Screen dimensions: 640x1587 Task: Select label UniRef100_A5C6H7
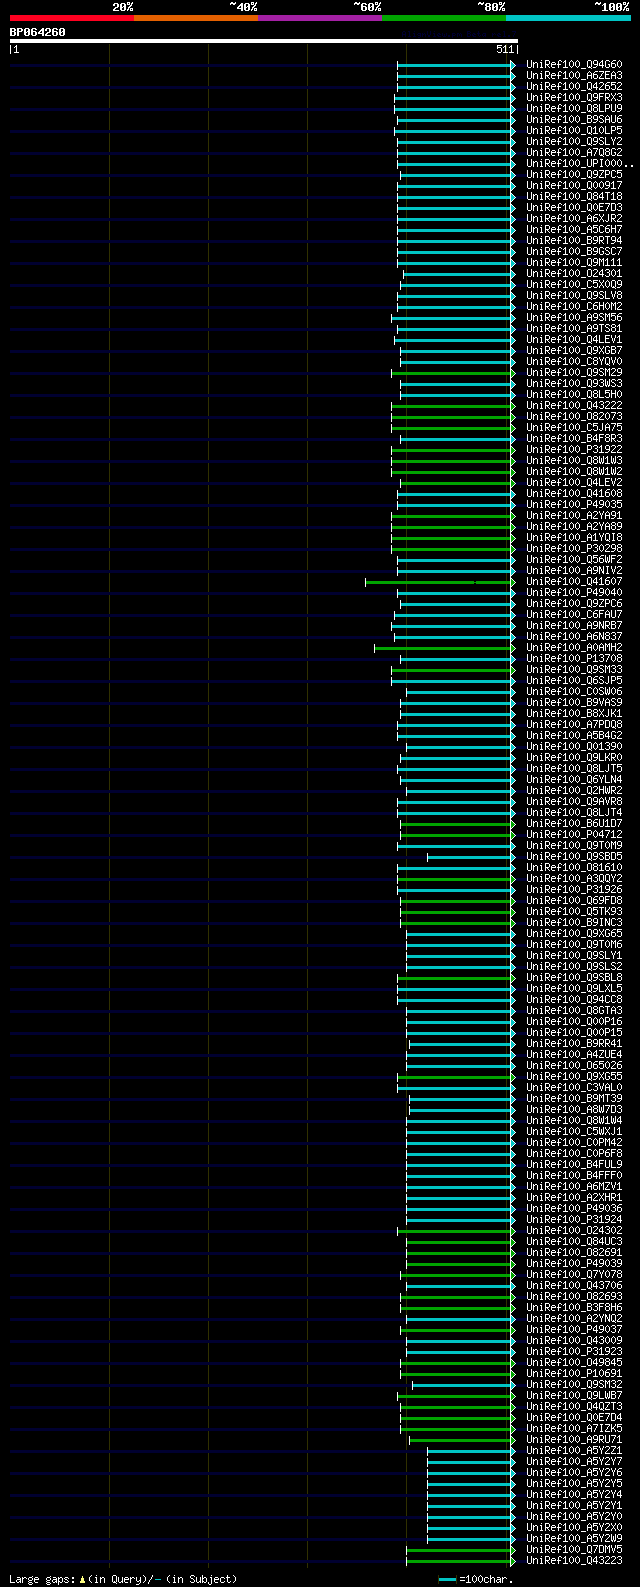[574, 229]
